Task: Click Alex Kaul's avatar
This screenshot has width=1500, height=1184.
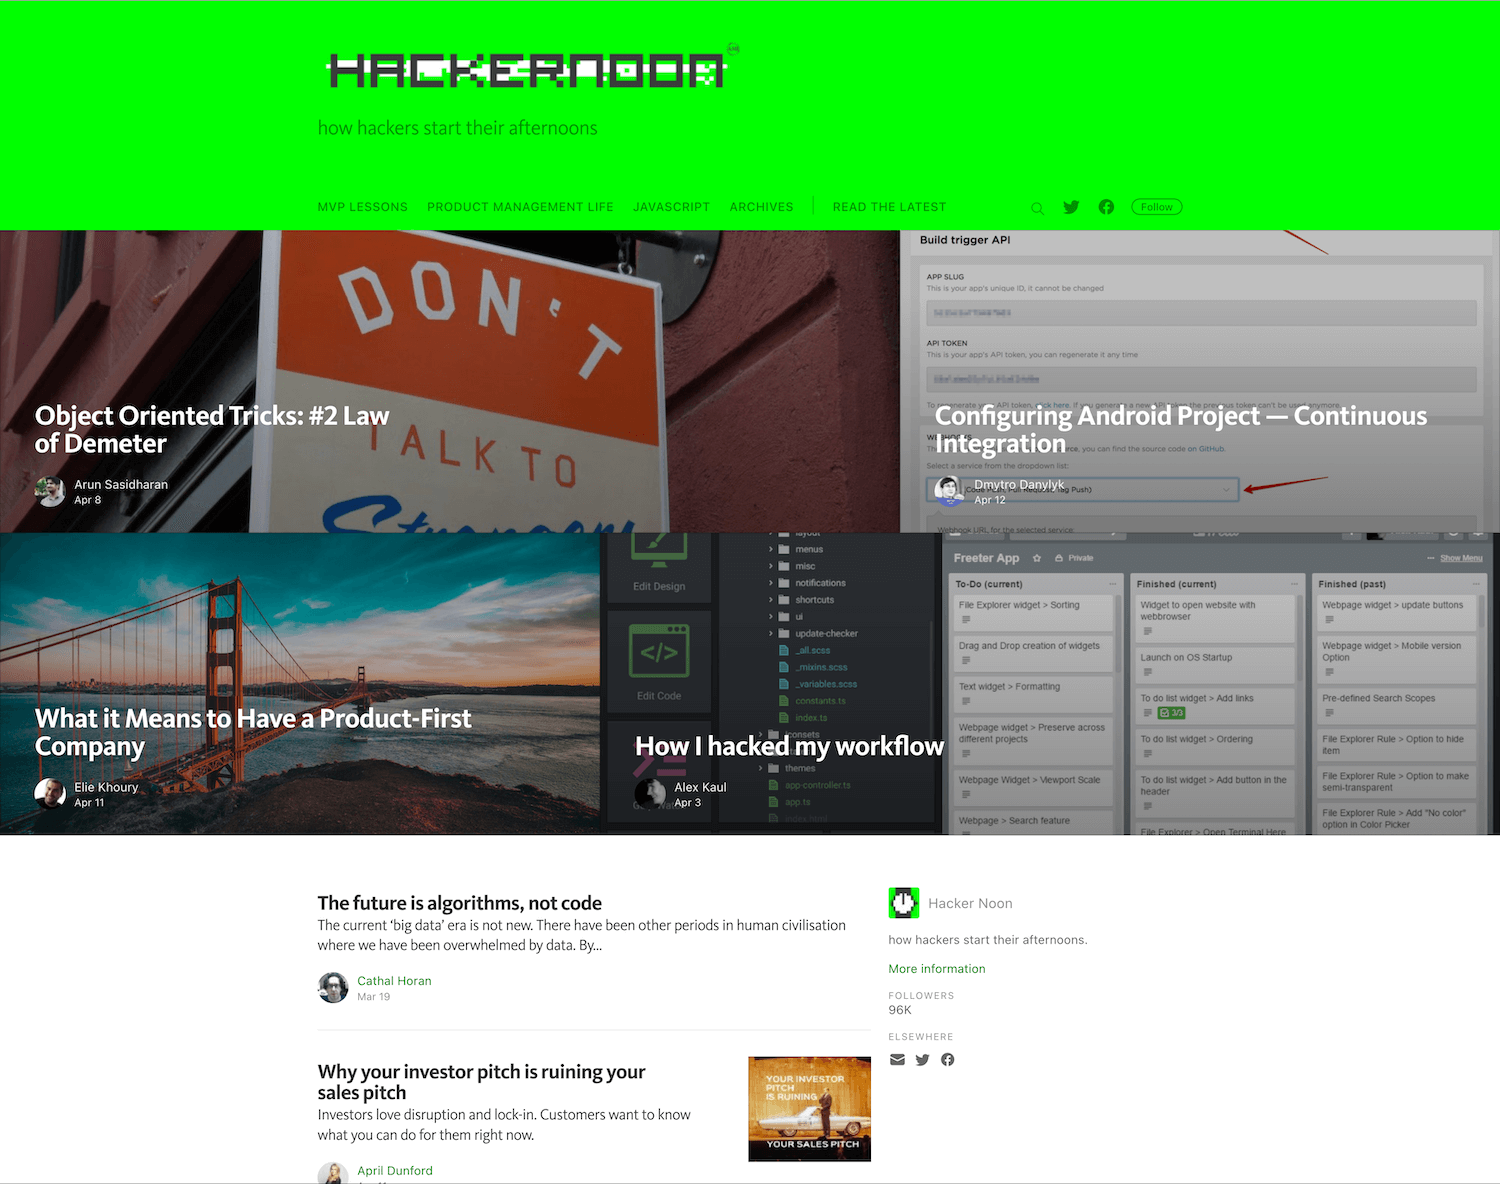Action: pos(650,794)
